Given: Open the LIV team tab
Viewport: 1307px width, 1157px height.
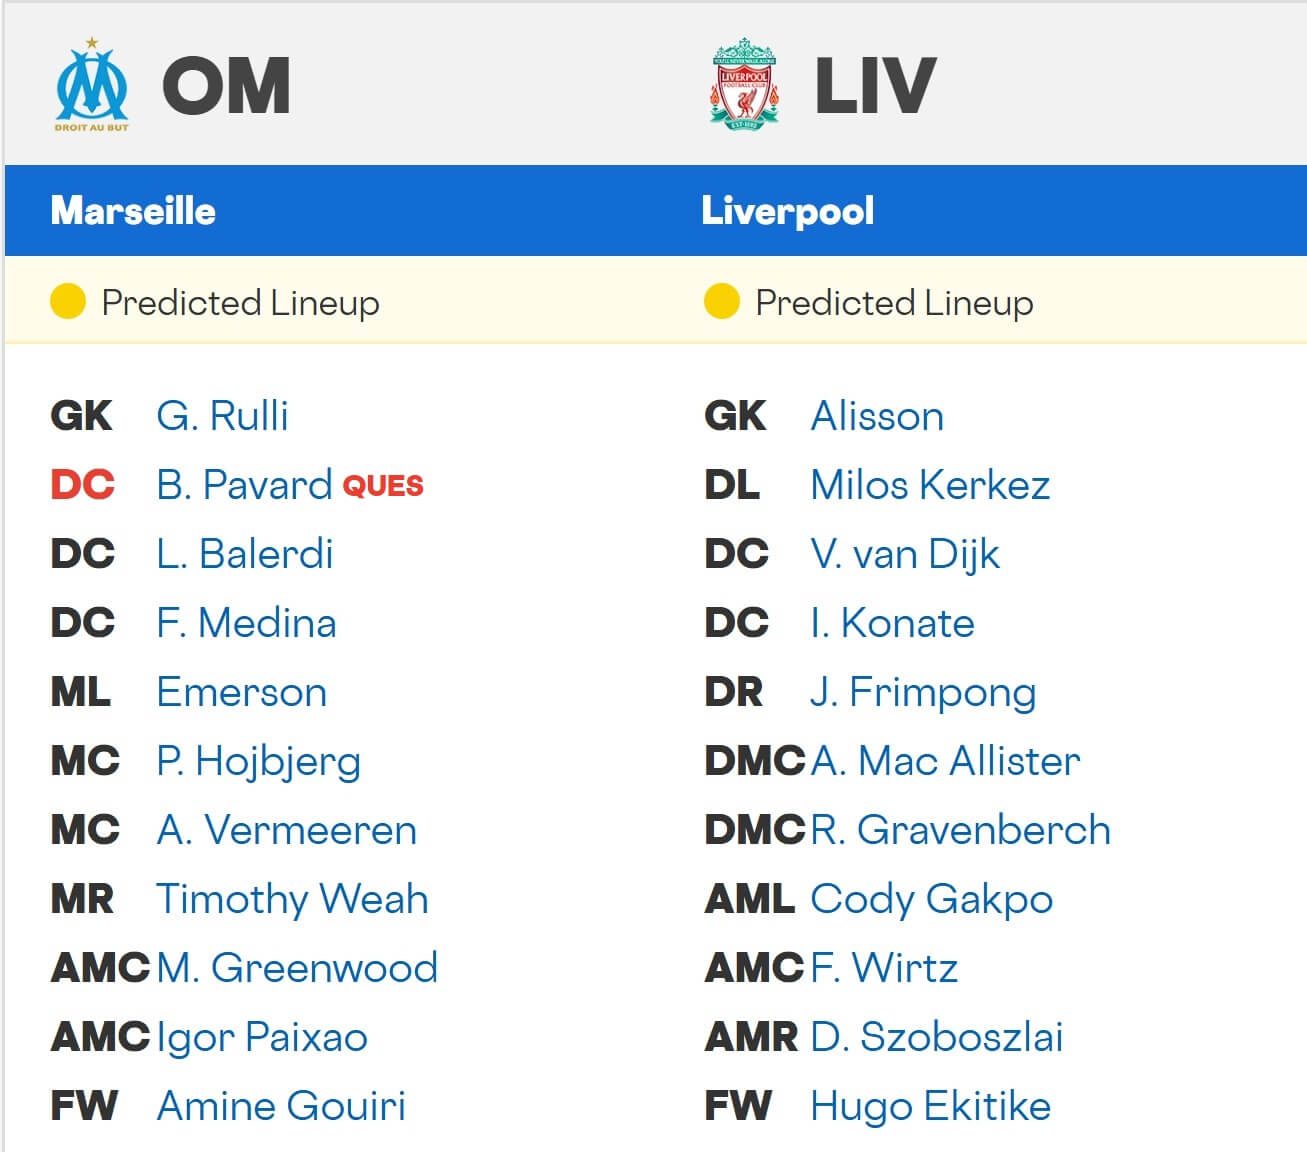Looking at the screenshot, I should click(x=872, y=85).
